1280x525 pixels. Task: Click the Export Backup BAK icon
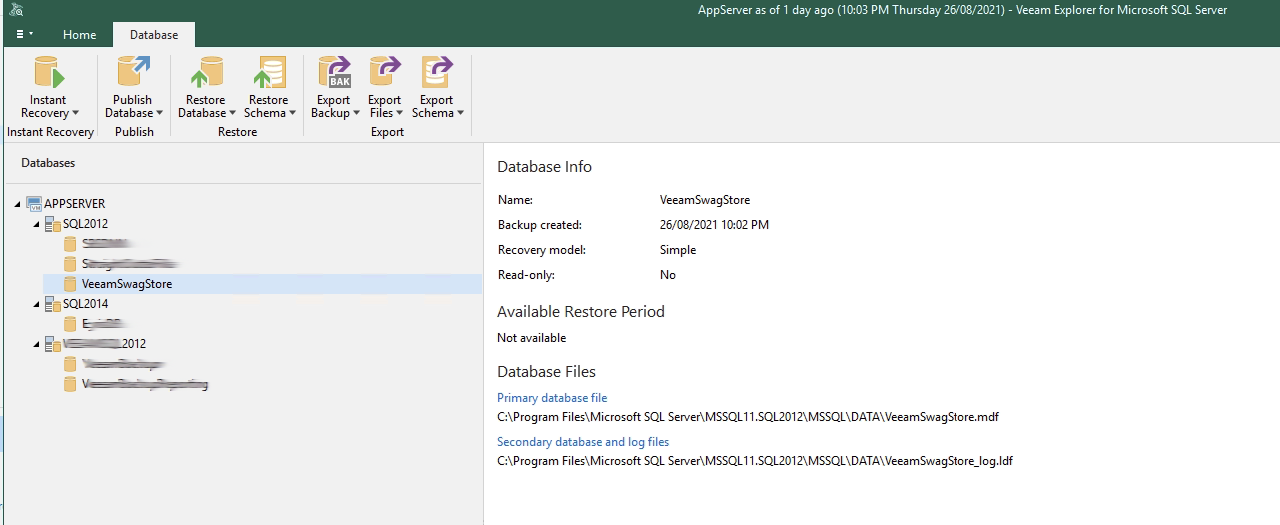point(333,73)
